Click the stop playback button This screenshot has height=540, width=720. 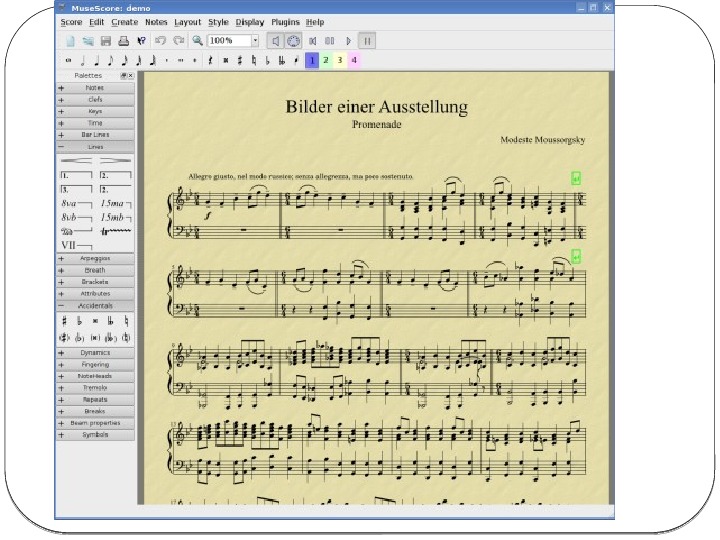tap(330, 41)
